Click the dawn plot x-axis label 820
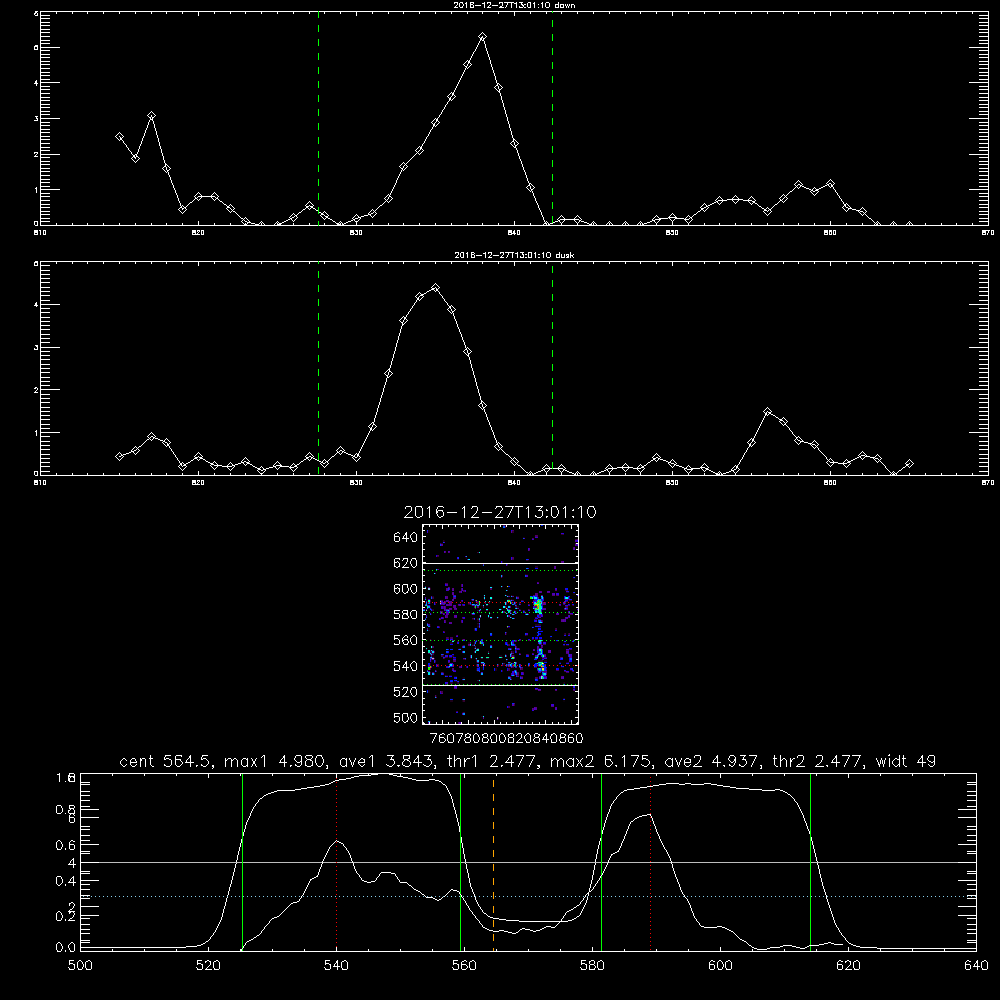1000x1000 pixels. pyautogui.click(x=198, y=233)
